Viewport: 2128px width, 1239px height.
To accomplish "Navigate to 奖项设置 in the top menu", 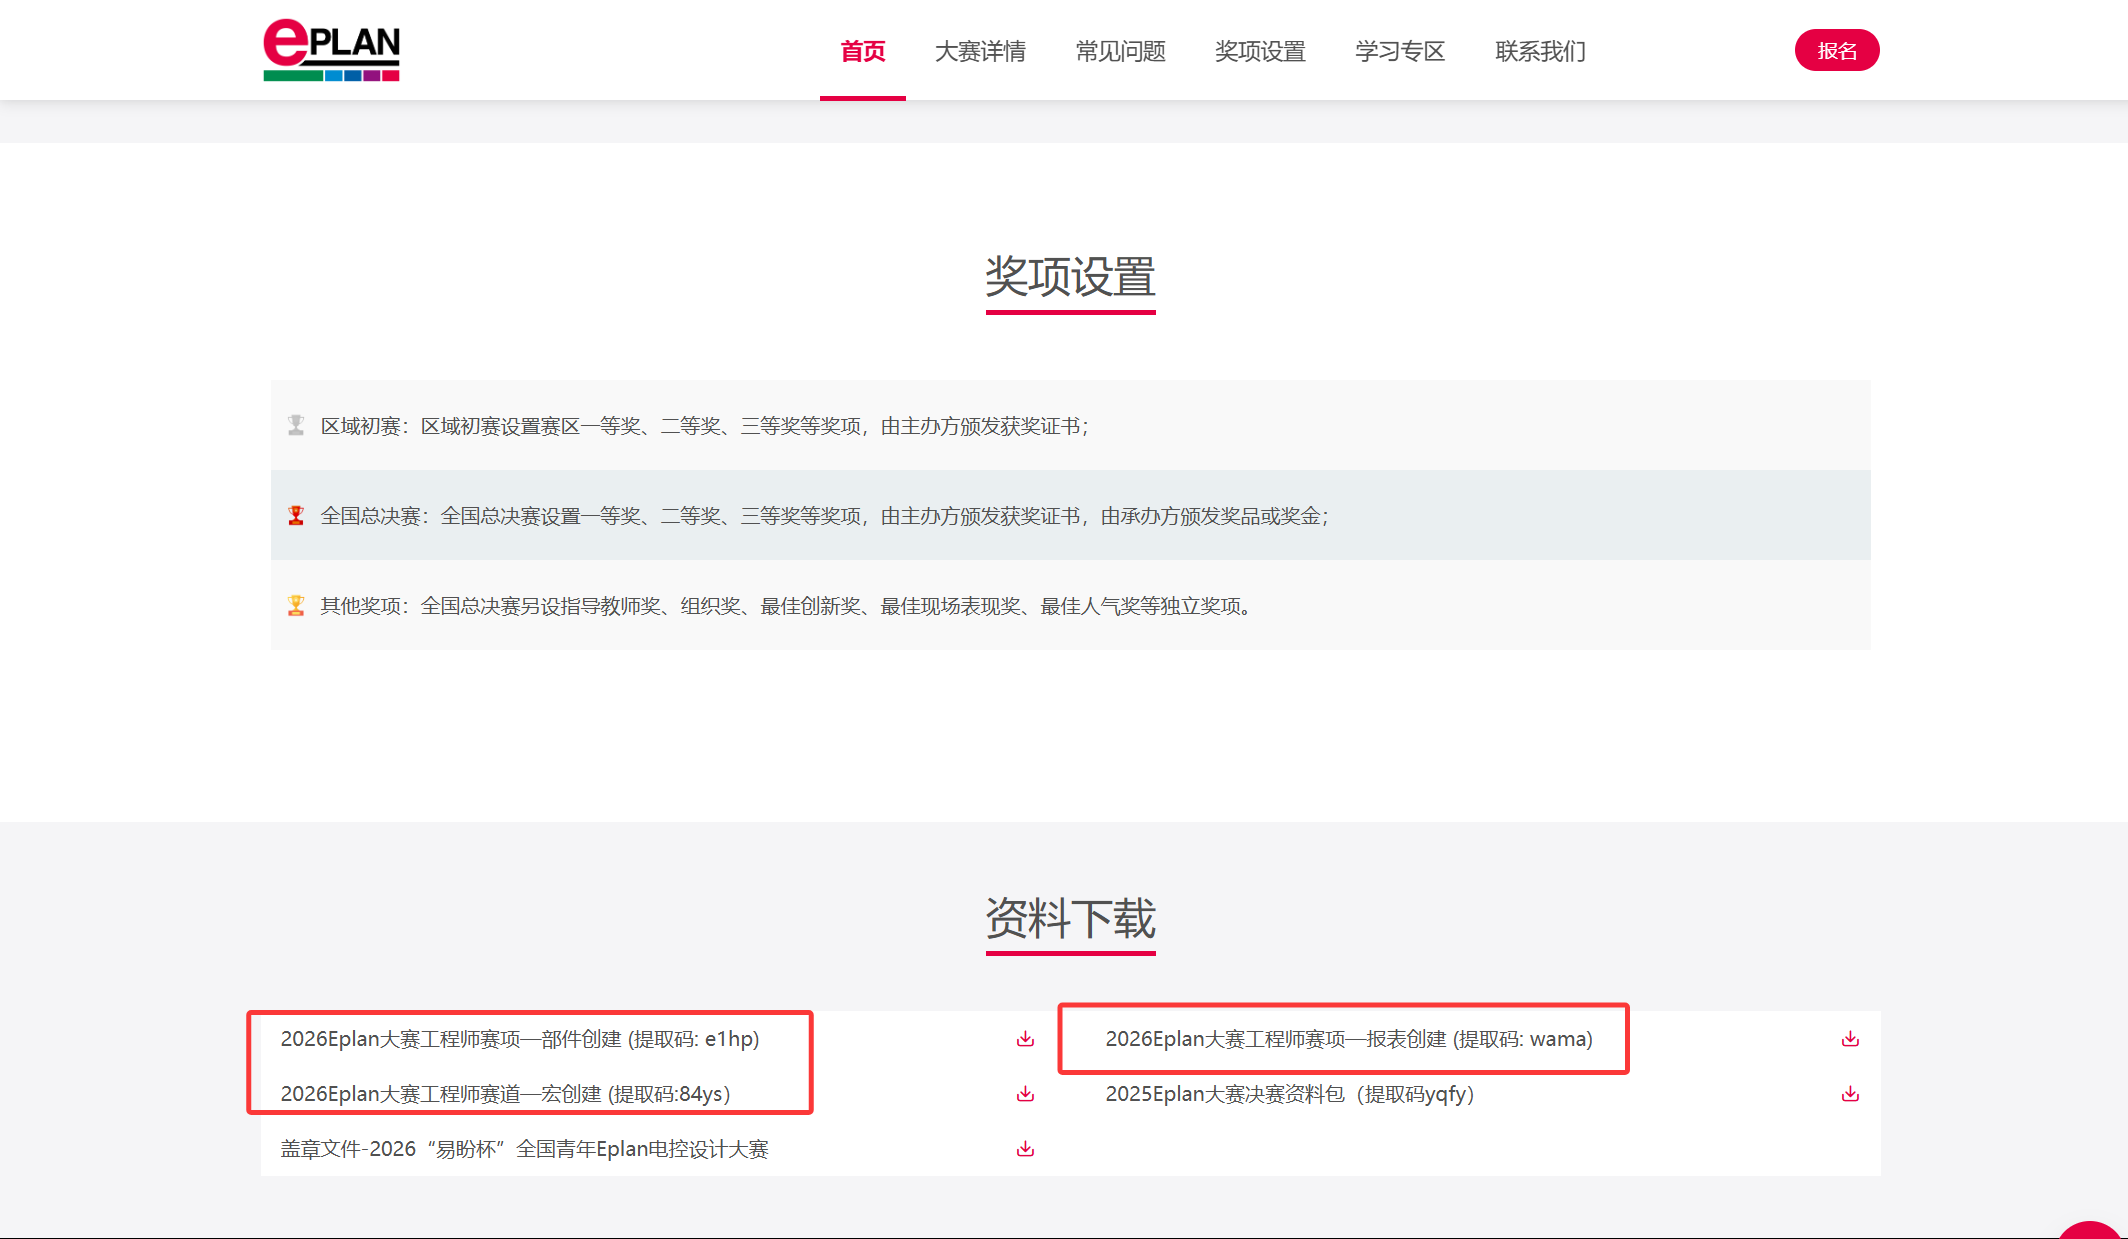I will (1260, 51).
